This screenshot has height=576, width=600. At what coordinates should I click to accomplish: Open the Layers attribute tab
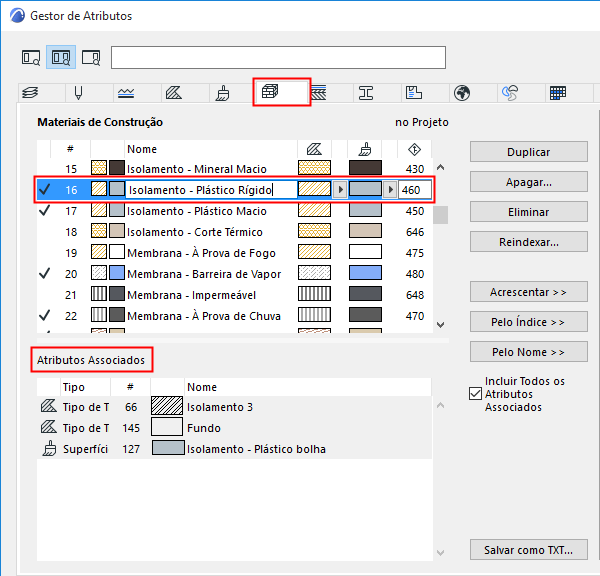point(31,93)
